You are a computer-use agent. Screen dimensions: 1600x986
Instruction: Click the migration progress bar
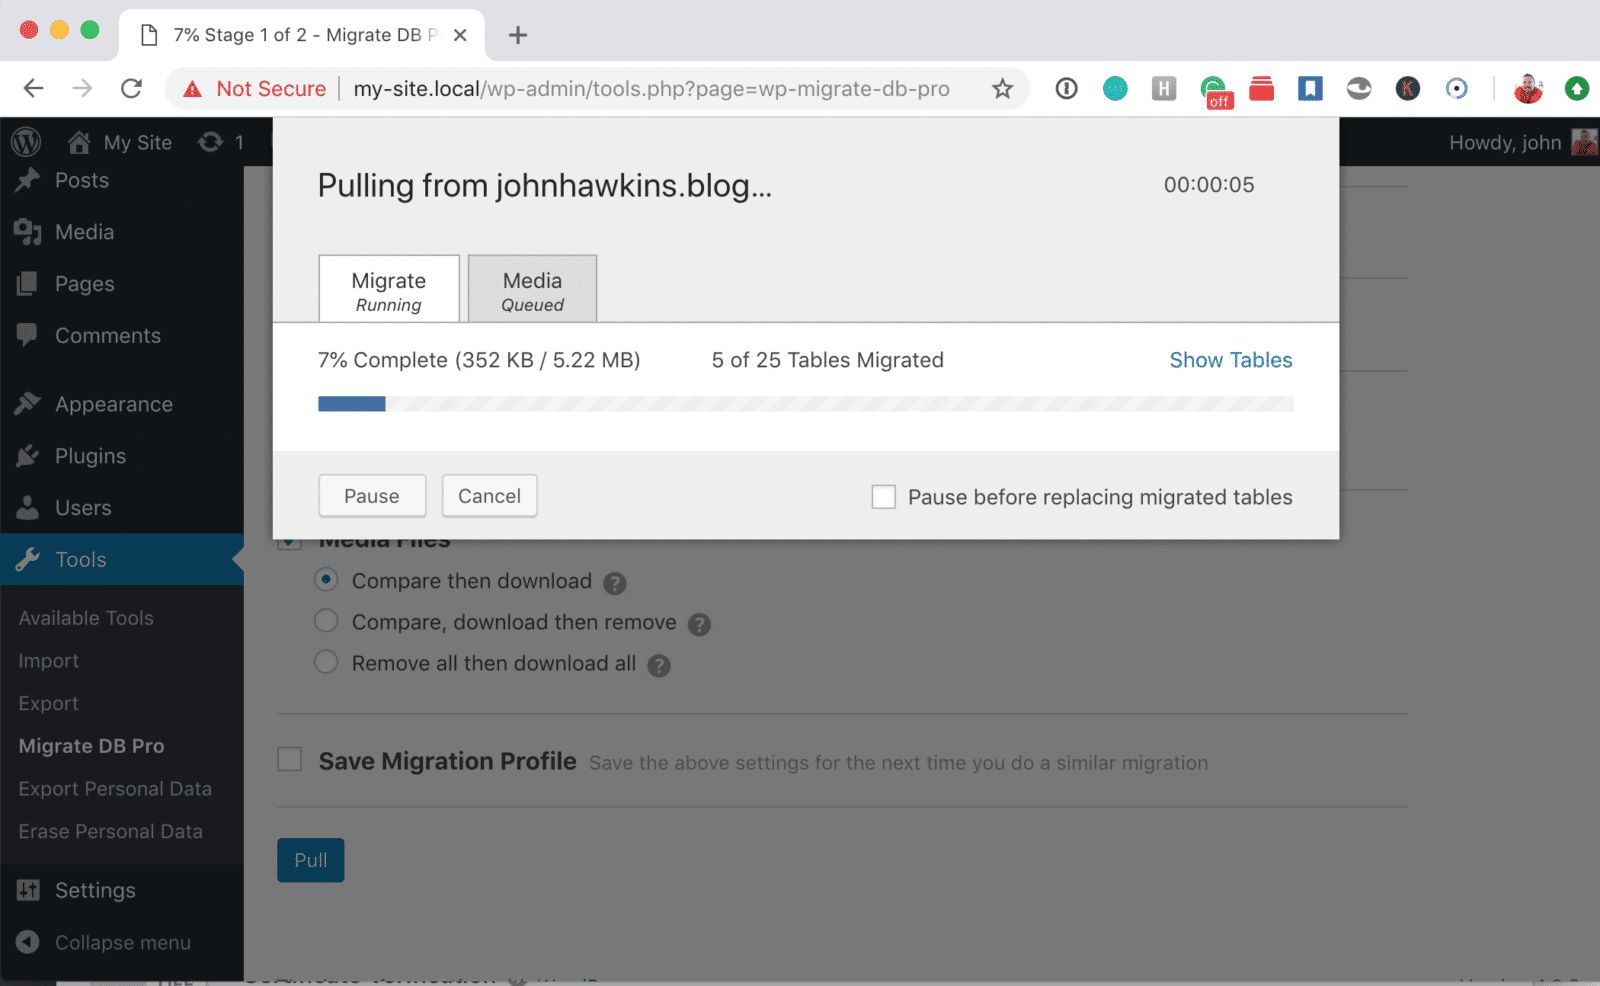pos(805,404)
